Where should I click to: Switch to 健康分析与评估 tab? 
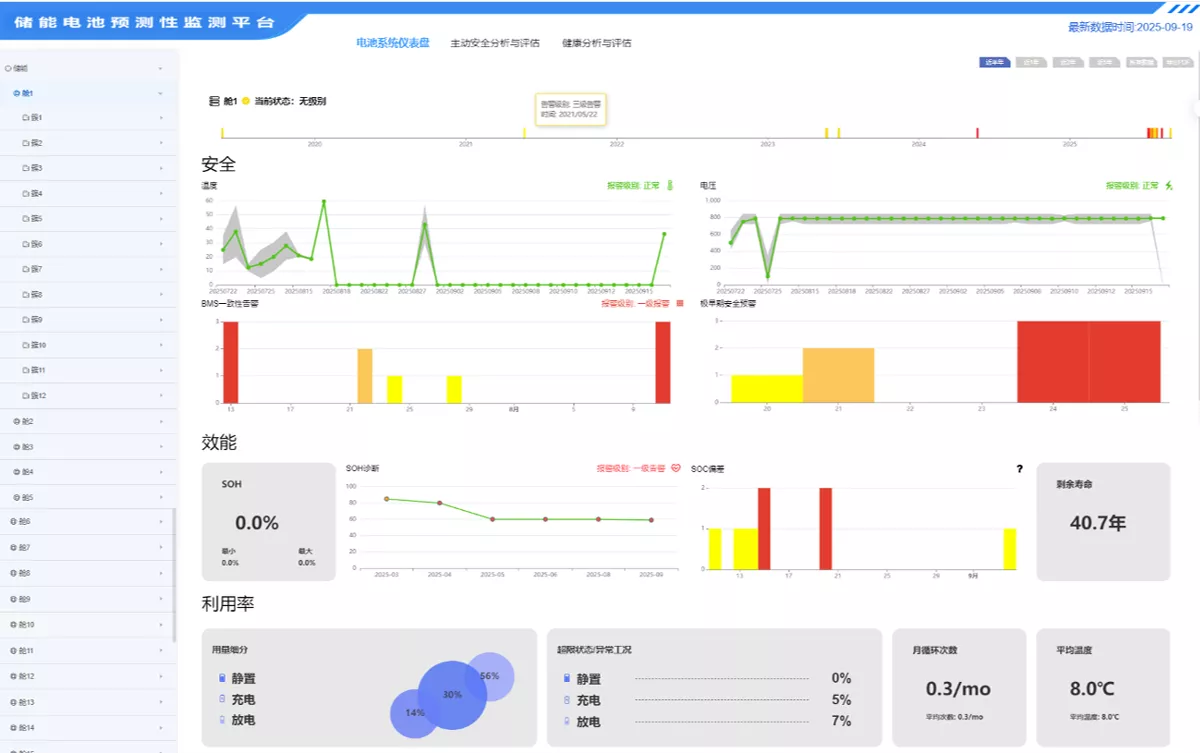(x=597, y=43)
